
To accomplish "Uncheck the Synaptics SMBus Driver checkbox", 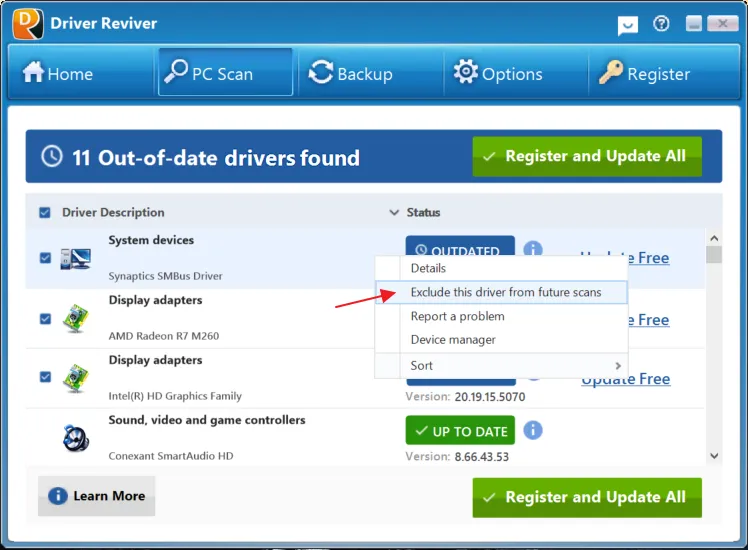I will 45,258.
